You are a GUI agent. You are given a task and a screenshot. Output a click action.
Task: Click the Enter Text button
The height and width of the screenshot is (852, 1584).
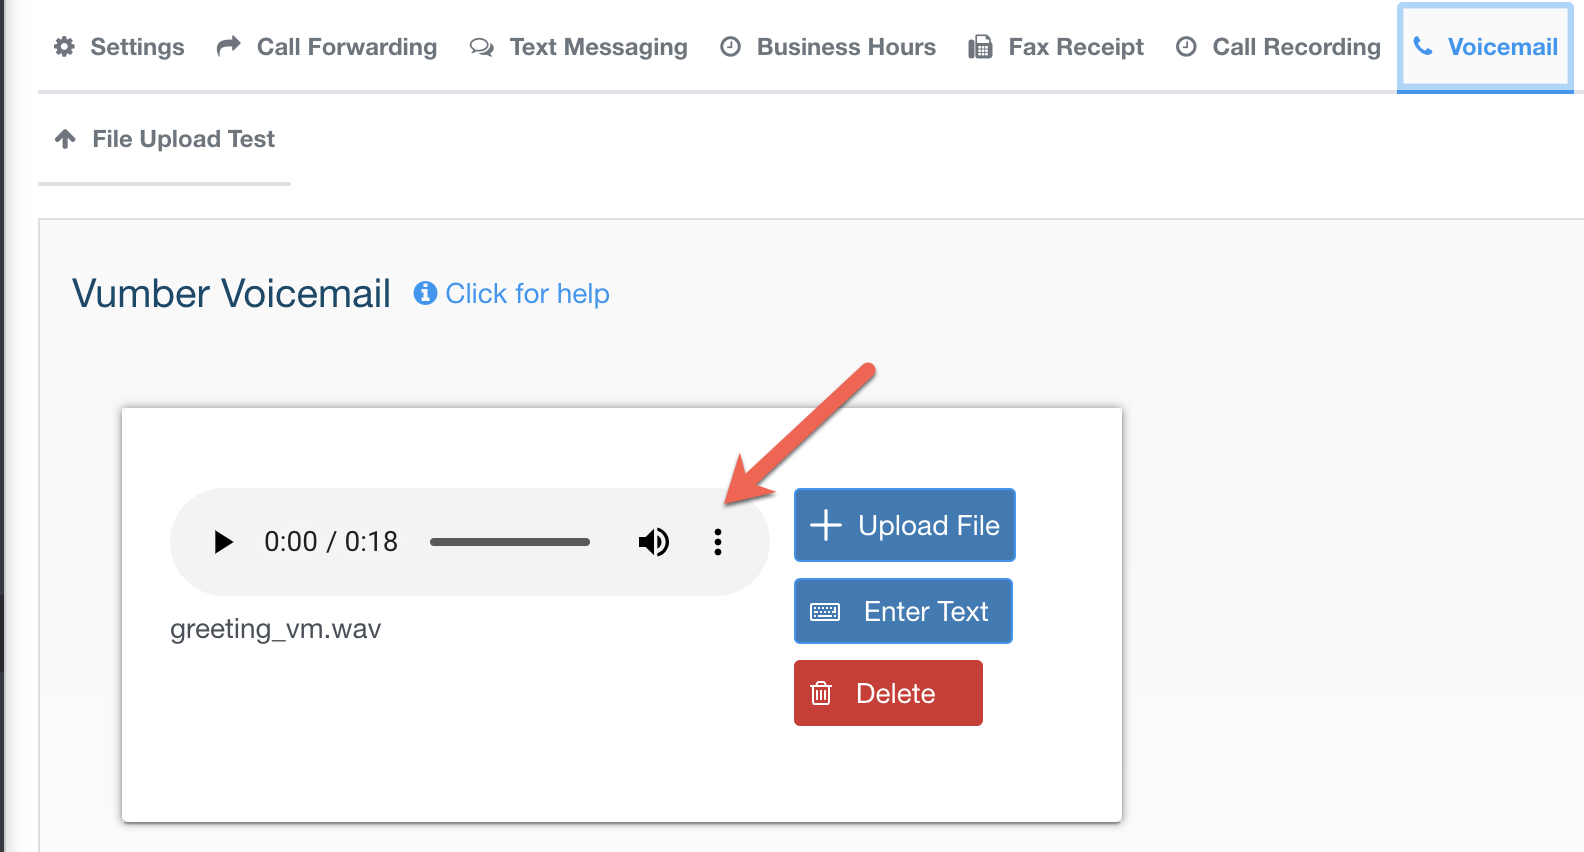click(x=903, y=611)
